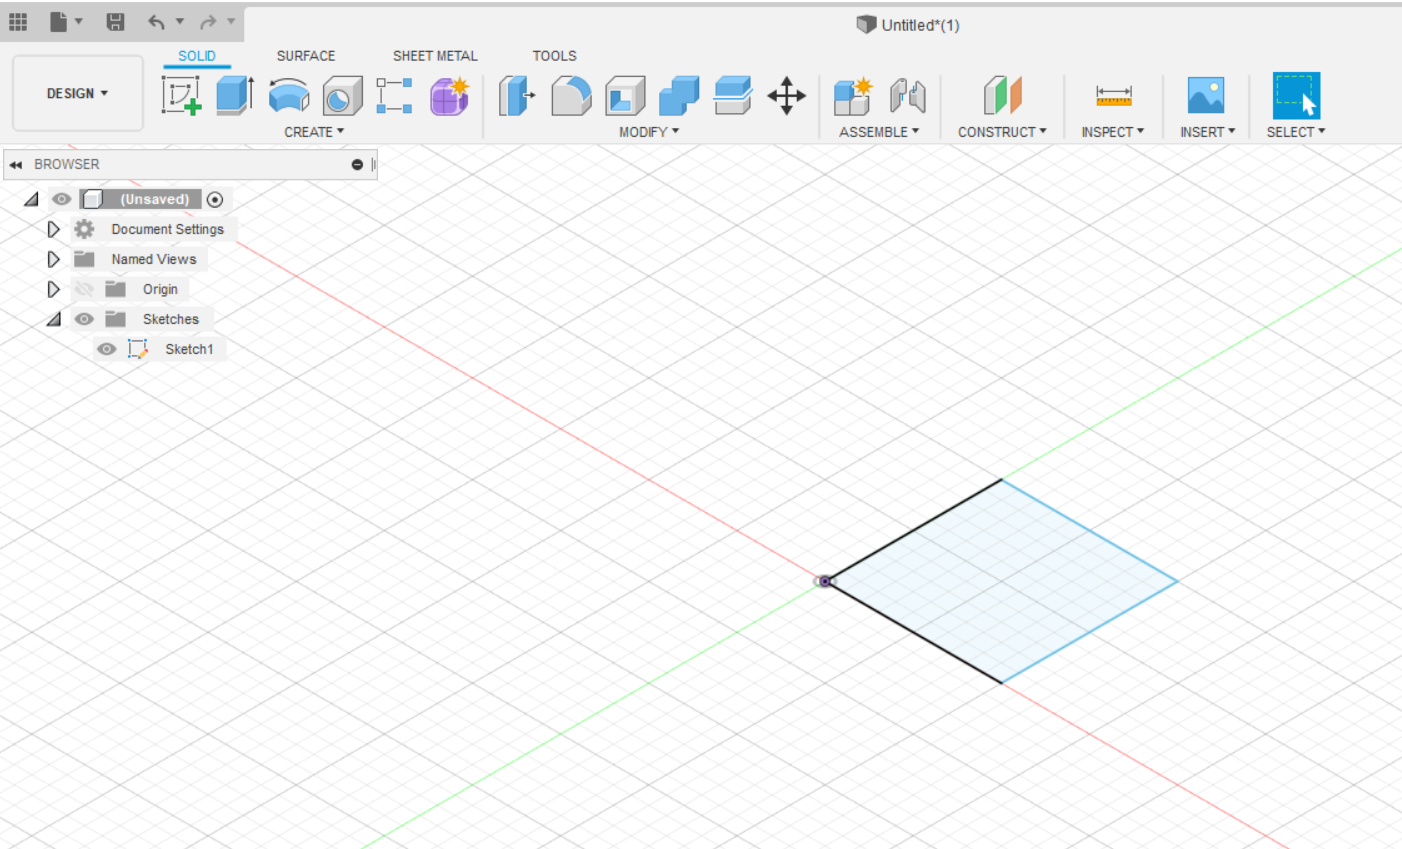Activate the Select tool
The width and height of the screenshot is (1402, 849).
[1296, 96]
